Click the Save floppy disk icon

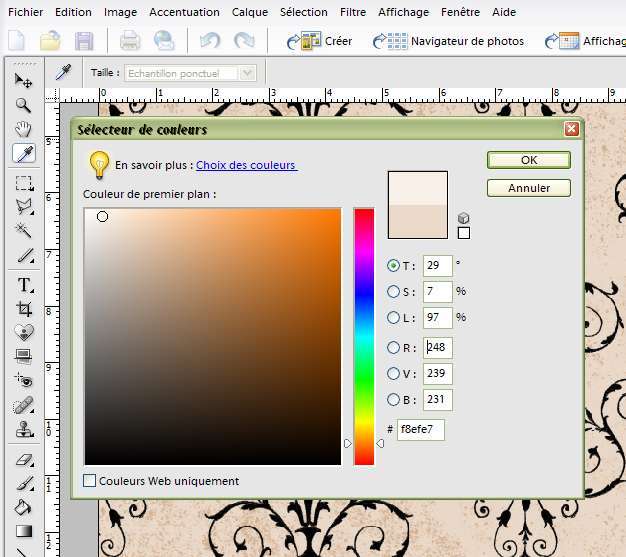tap(84, 41)
